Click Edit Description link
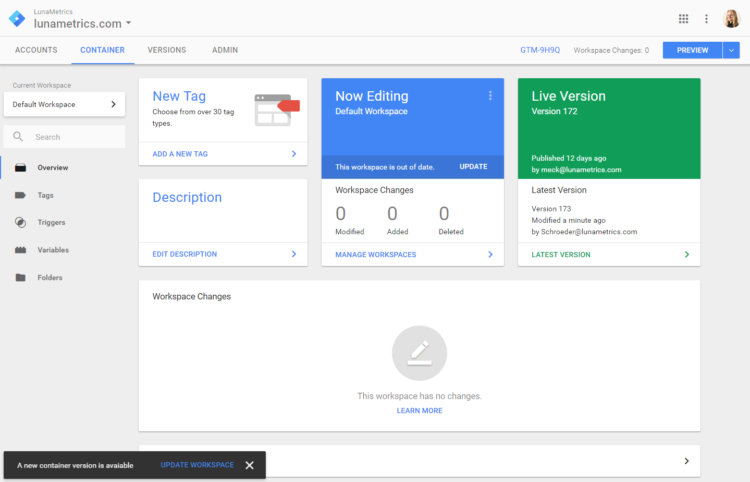 [x=185, y=254]
